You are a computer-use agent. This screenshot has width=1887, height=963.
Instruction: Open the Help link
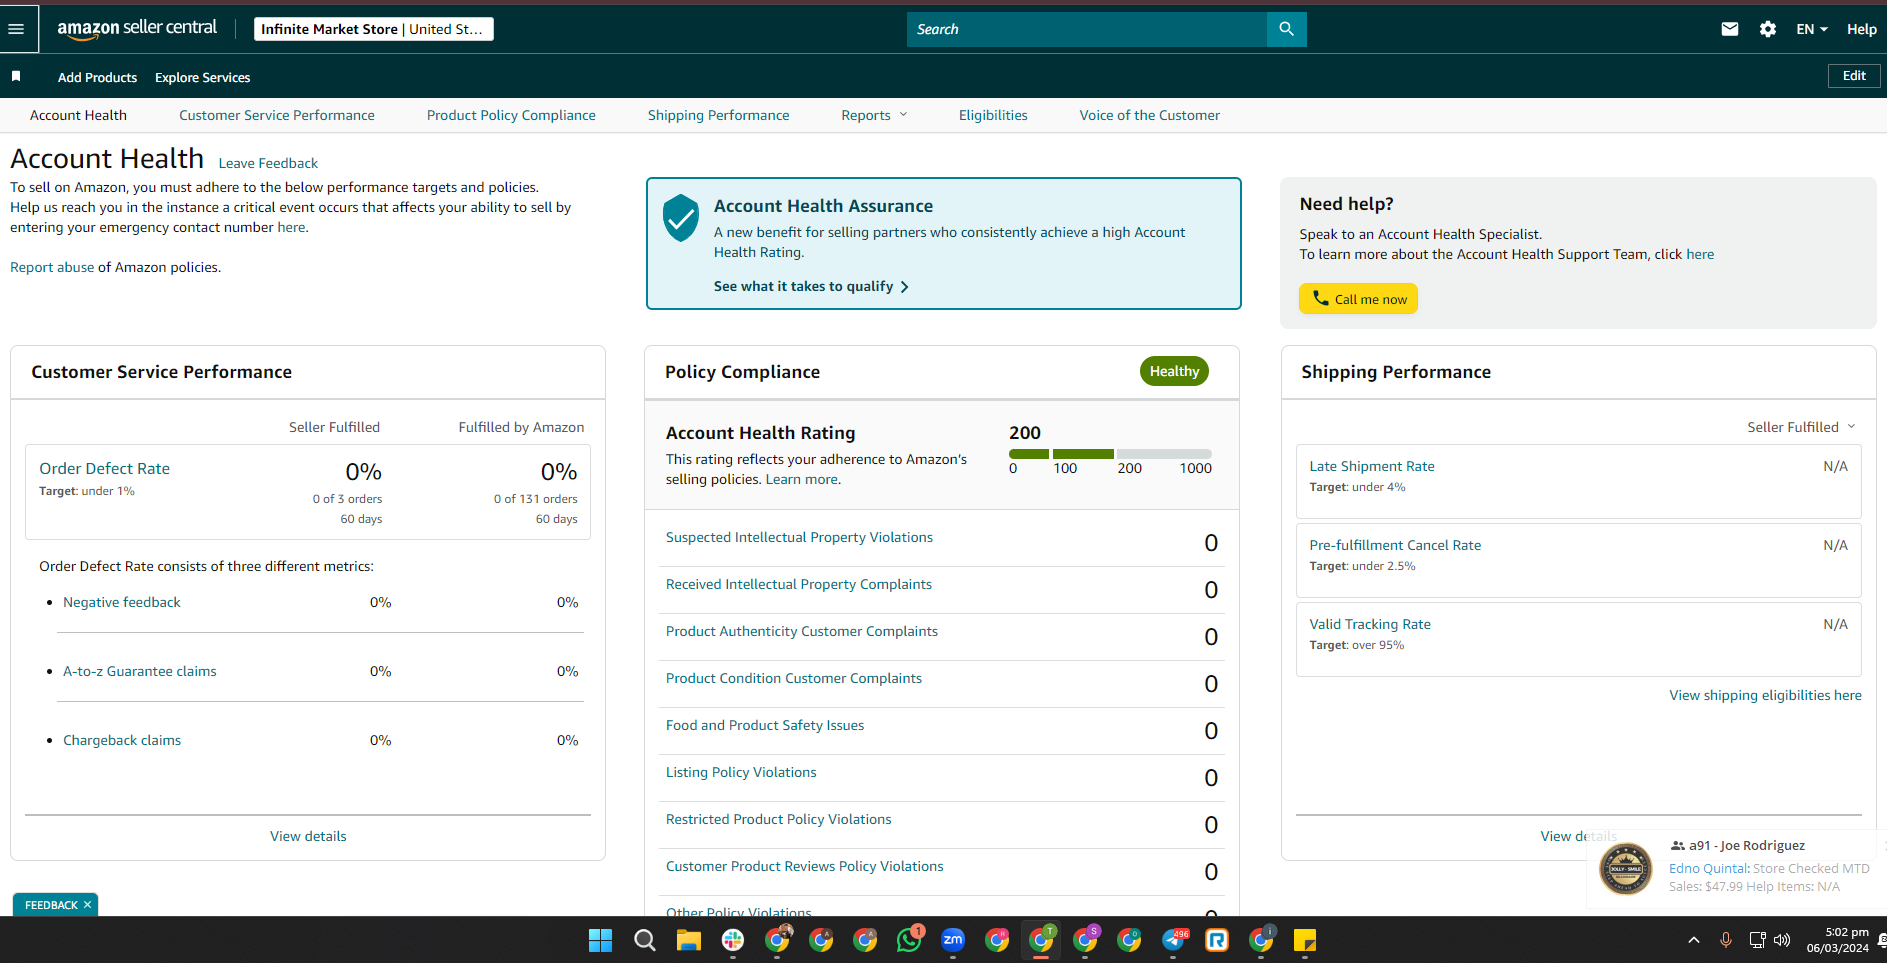click(x=1861, y=29)
